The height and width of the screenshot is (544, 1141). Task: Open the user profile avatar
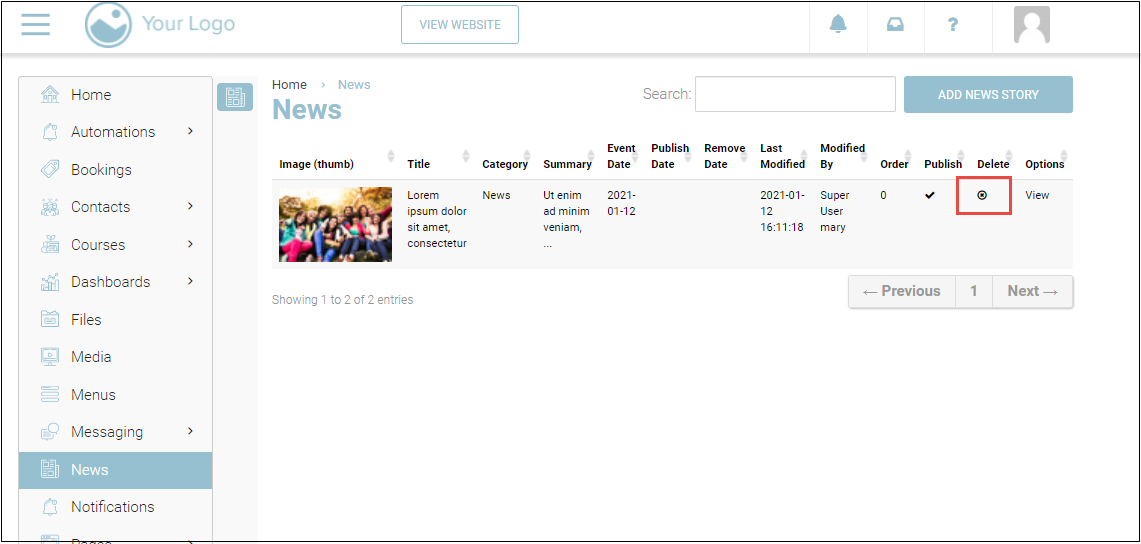1031,25
